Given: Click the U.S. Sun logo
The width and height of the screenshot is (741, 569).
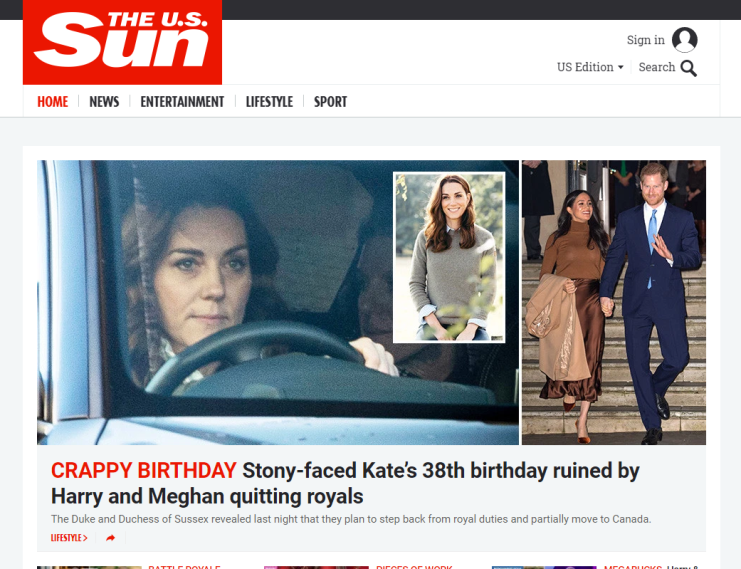Looking at the screenshot, I should click(122, 42).
